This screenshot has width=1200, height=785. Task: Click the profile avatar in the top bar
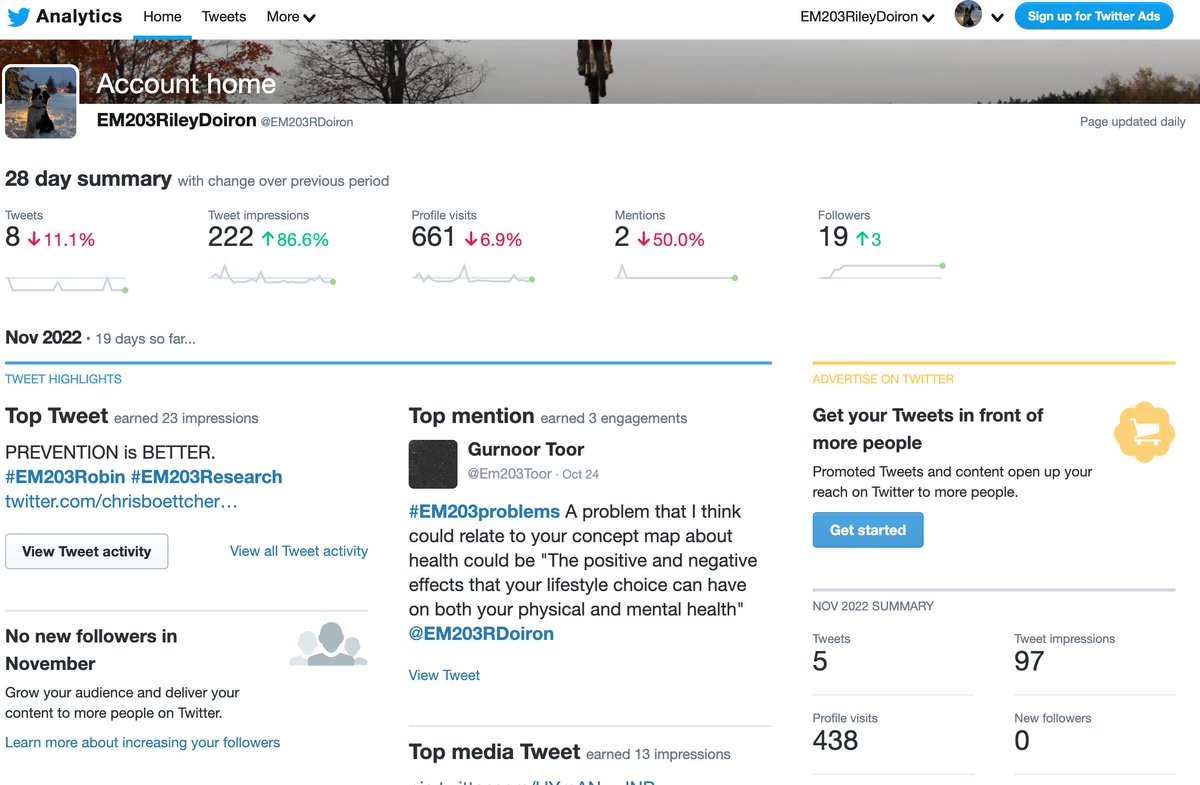[968, 15]
